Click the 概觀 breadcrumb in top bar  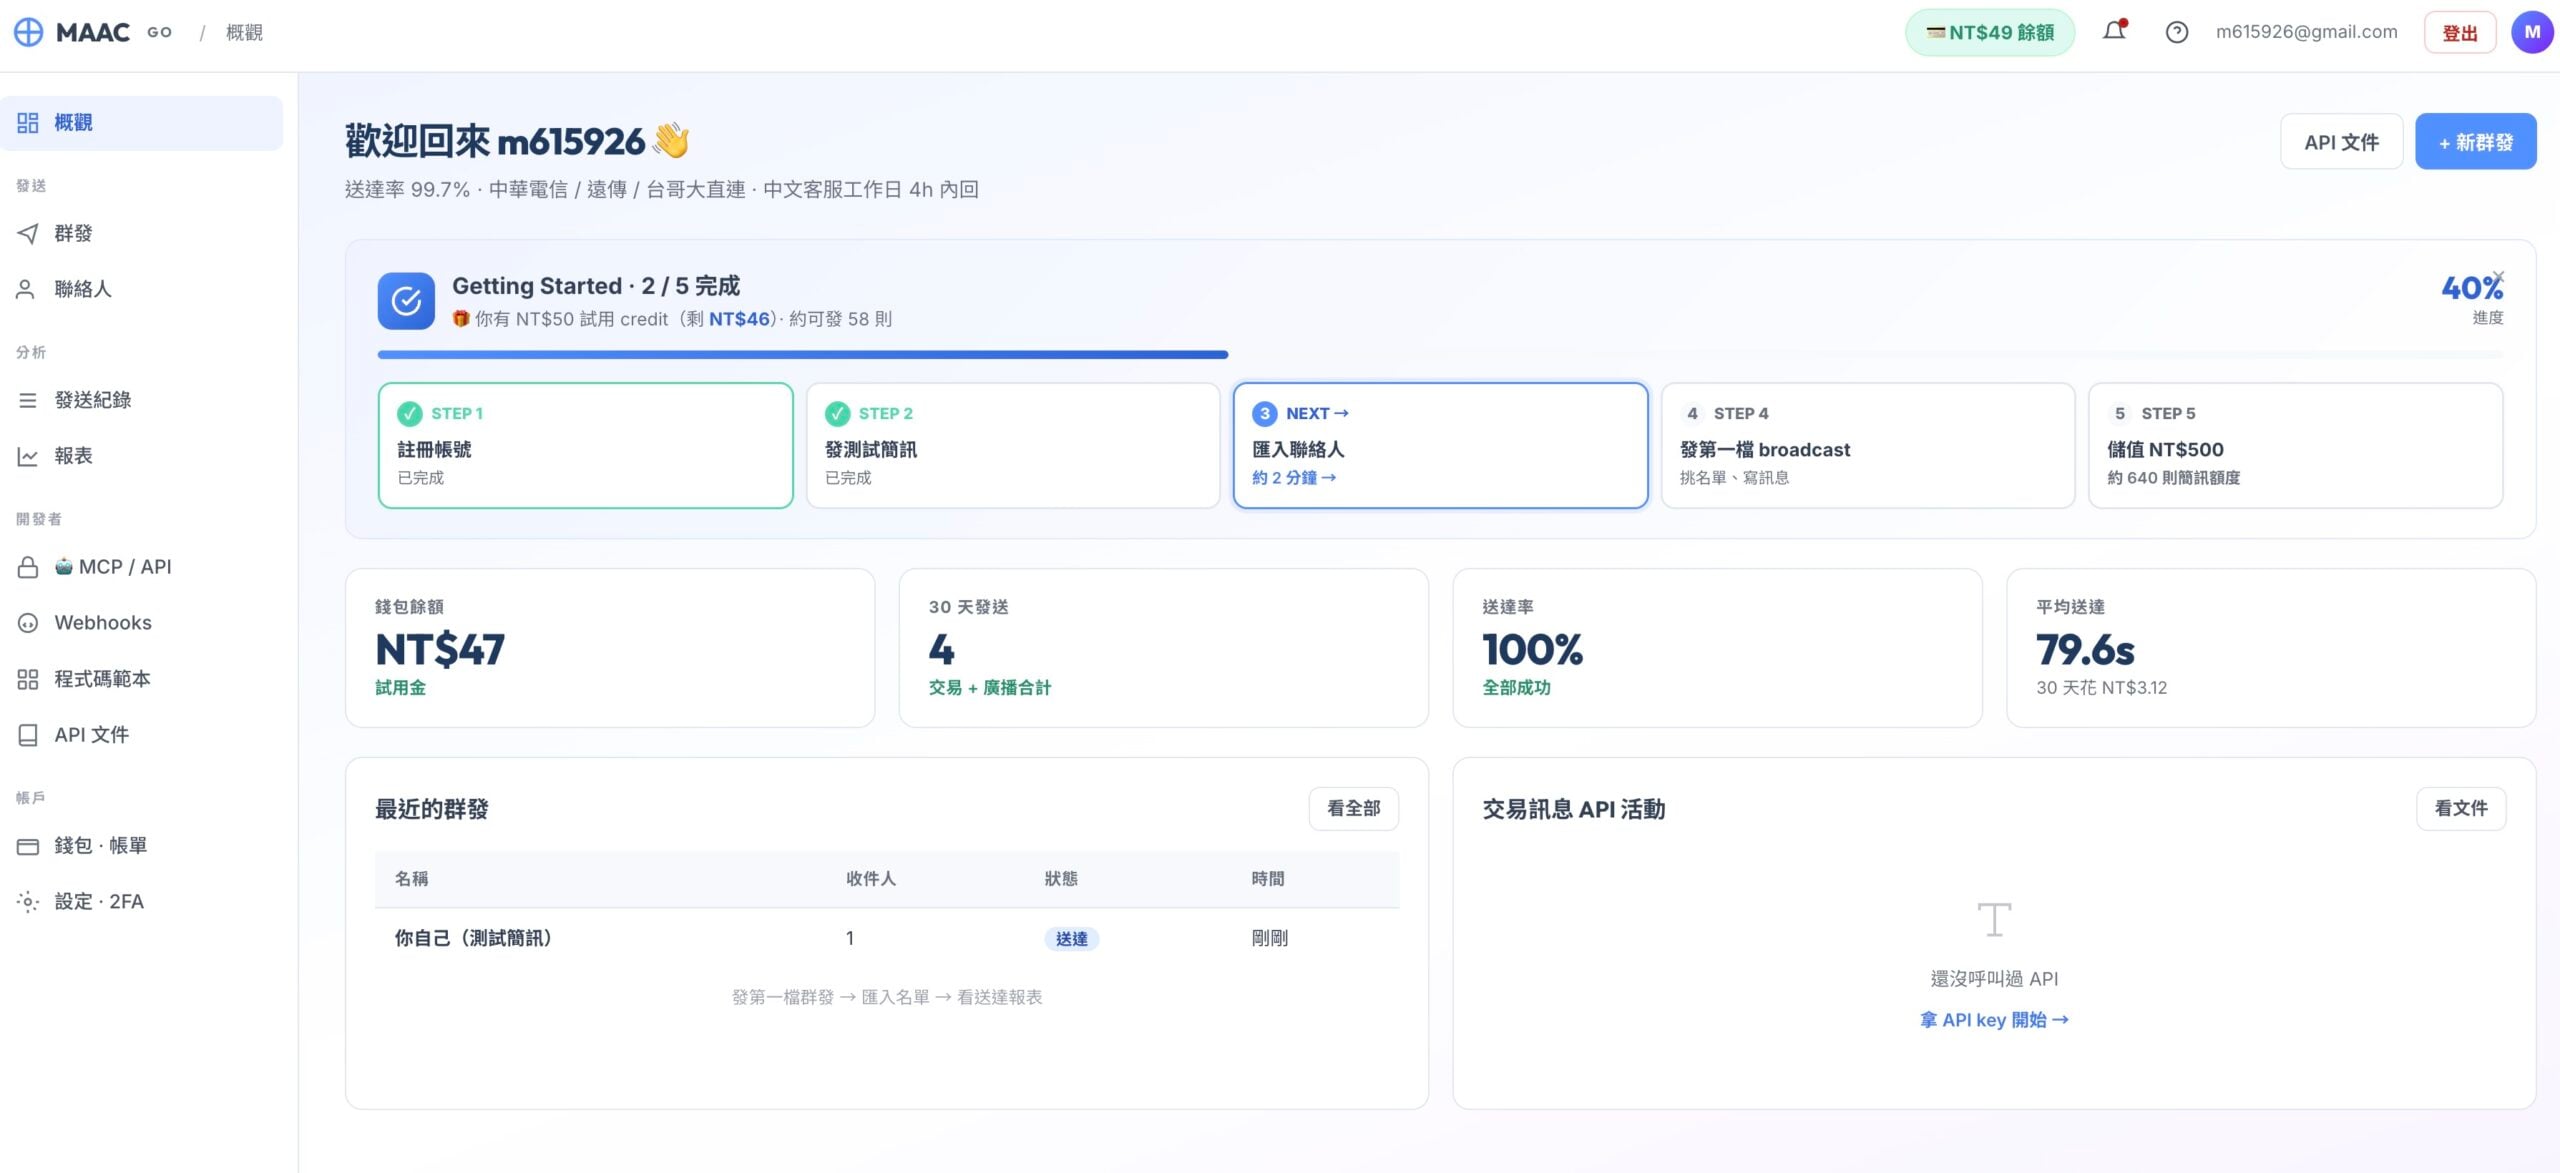click(x=244, y=32)
